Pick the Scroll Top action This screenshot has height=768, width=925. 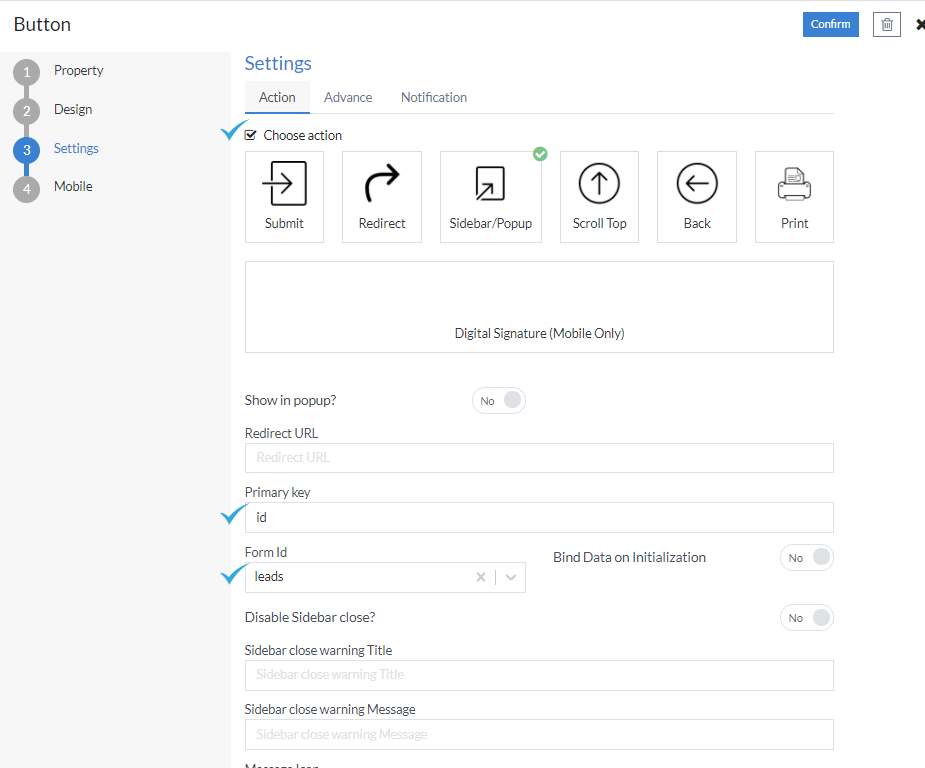pyautogui.click(x=598, y=196)
